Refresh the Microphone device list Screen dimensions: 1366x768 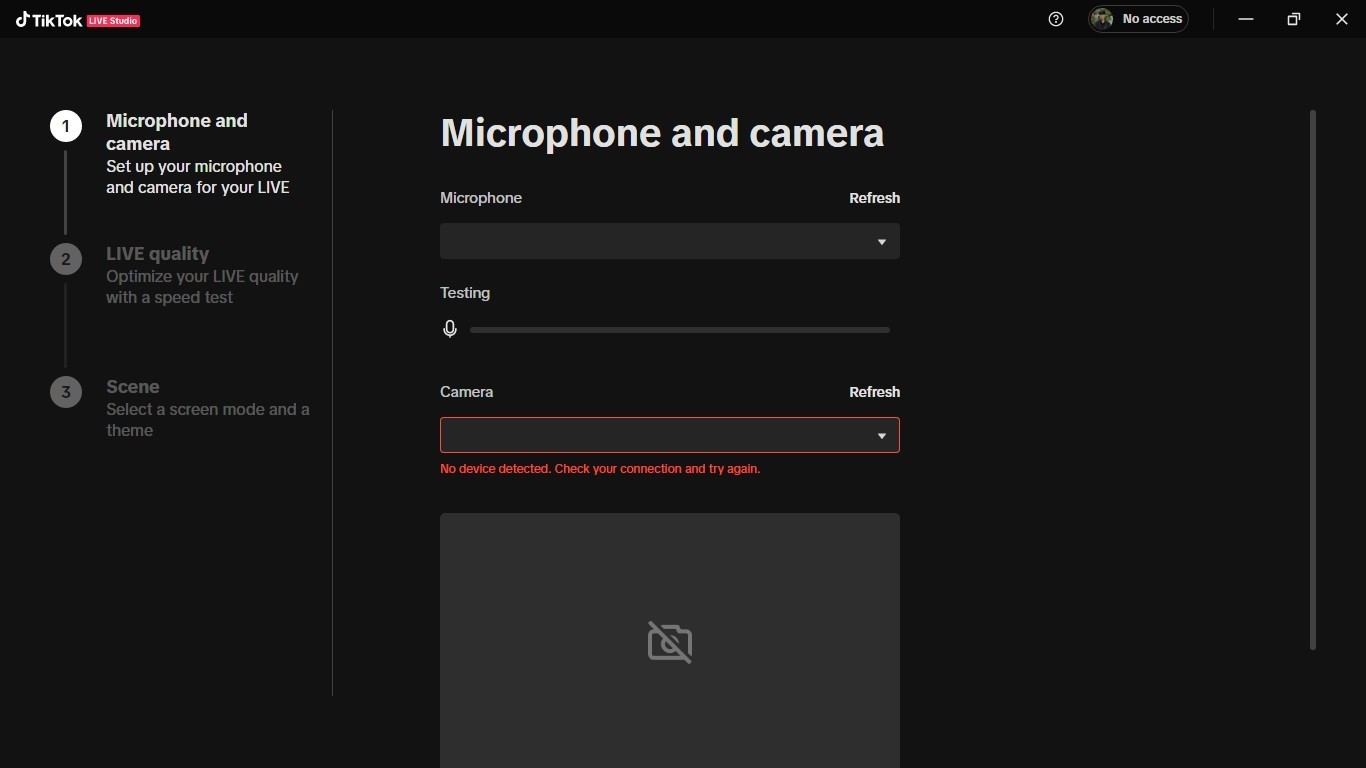[874, 198]
